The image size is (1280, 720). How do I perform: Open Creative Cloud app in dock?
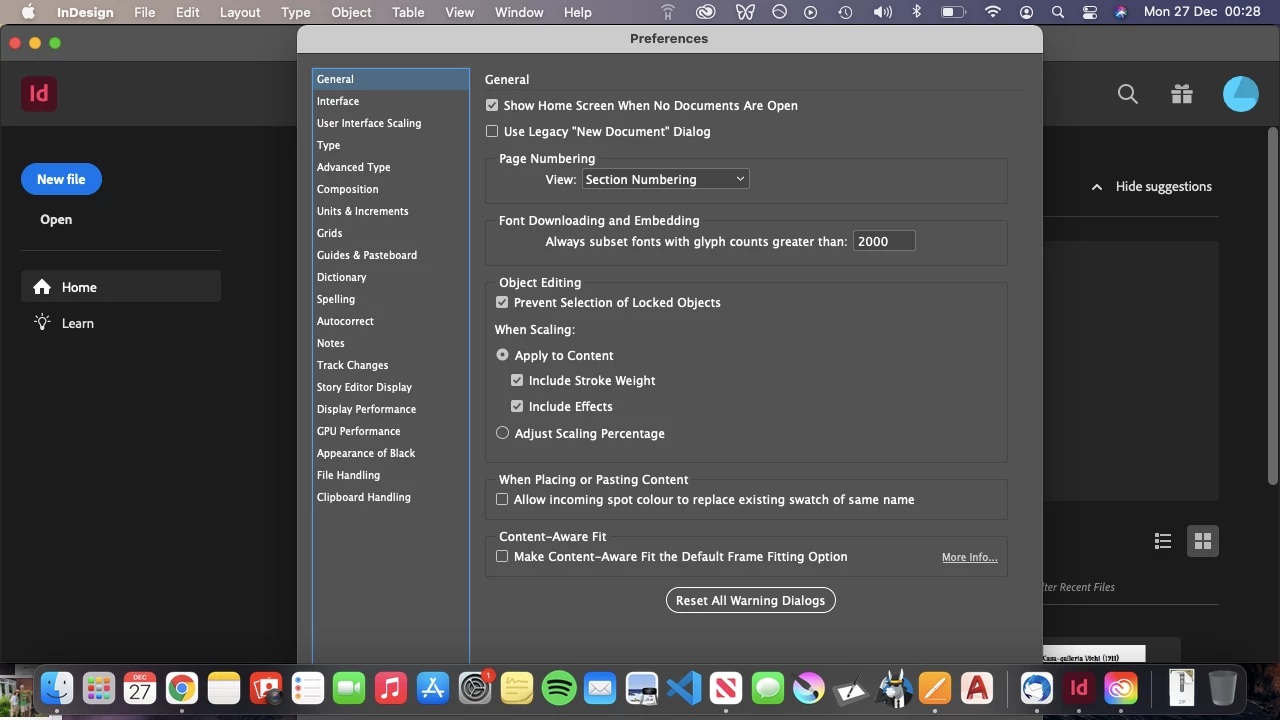pyautogui.click(x=1121, y=688)
